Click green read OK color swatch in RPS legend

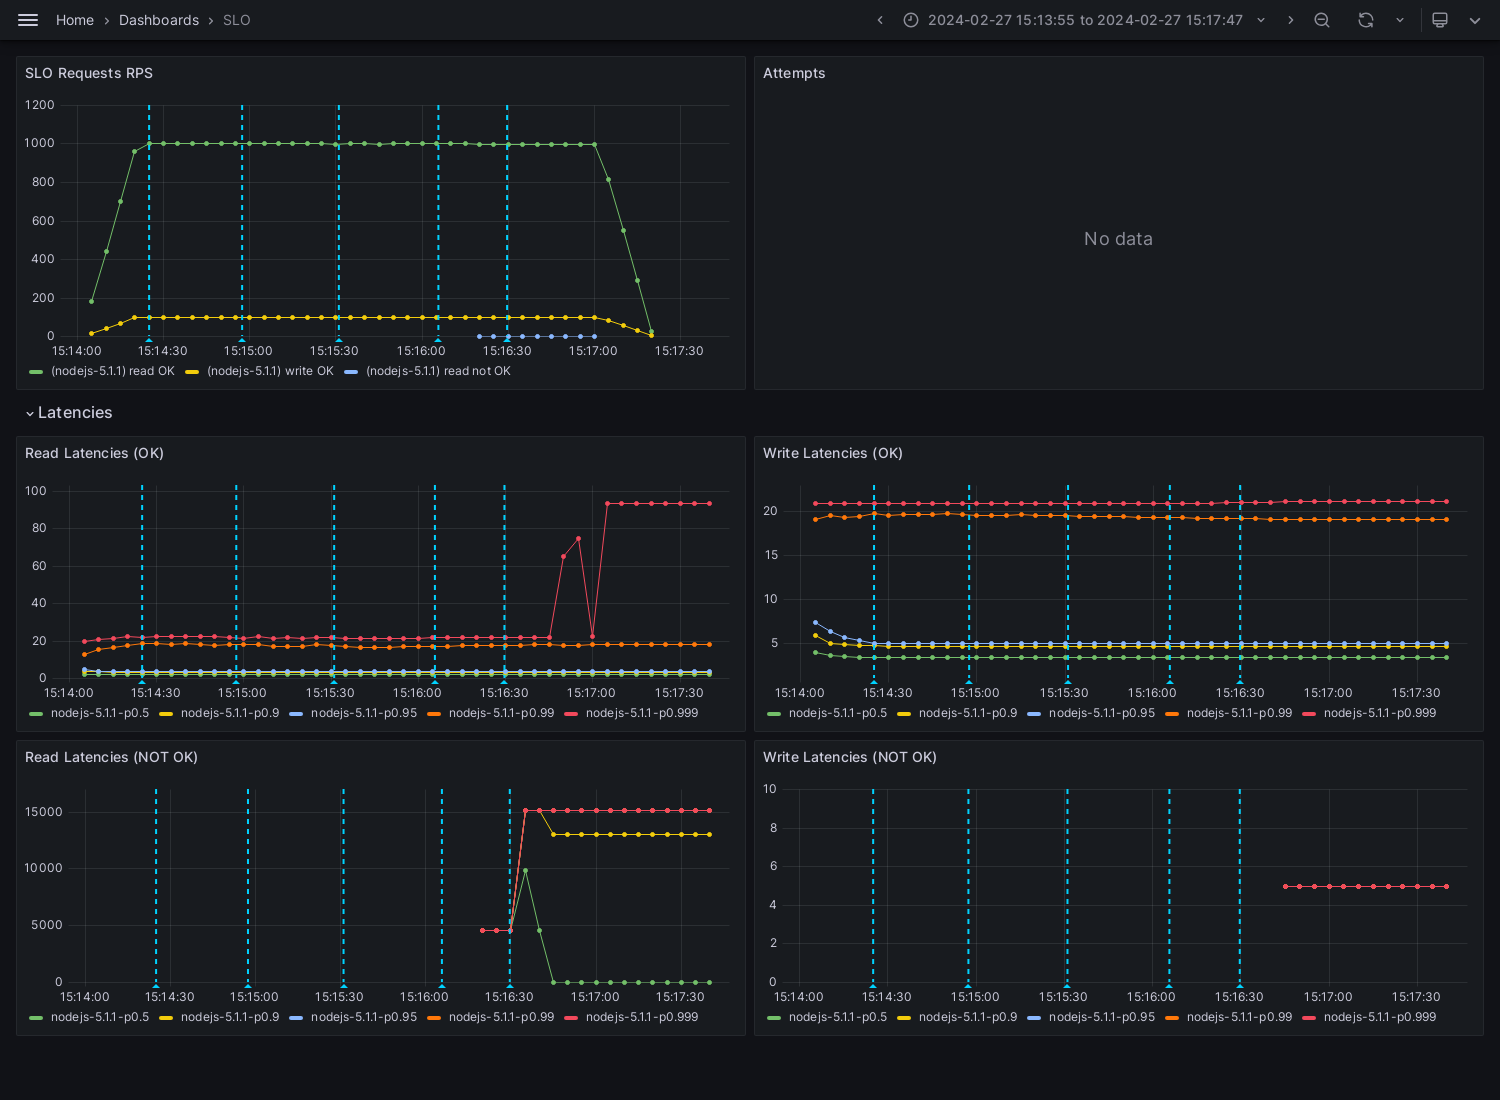(37, 372)
